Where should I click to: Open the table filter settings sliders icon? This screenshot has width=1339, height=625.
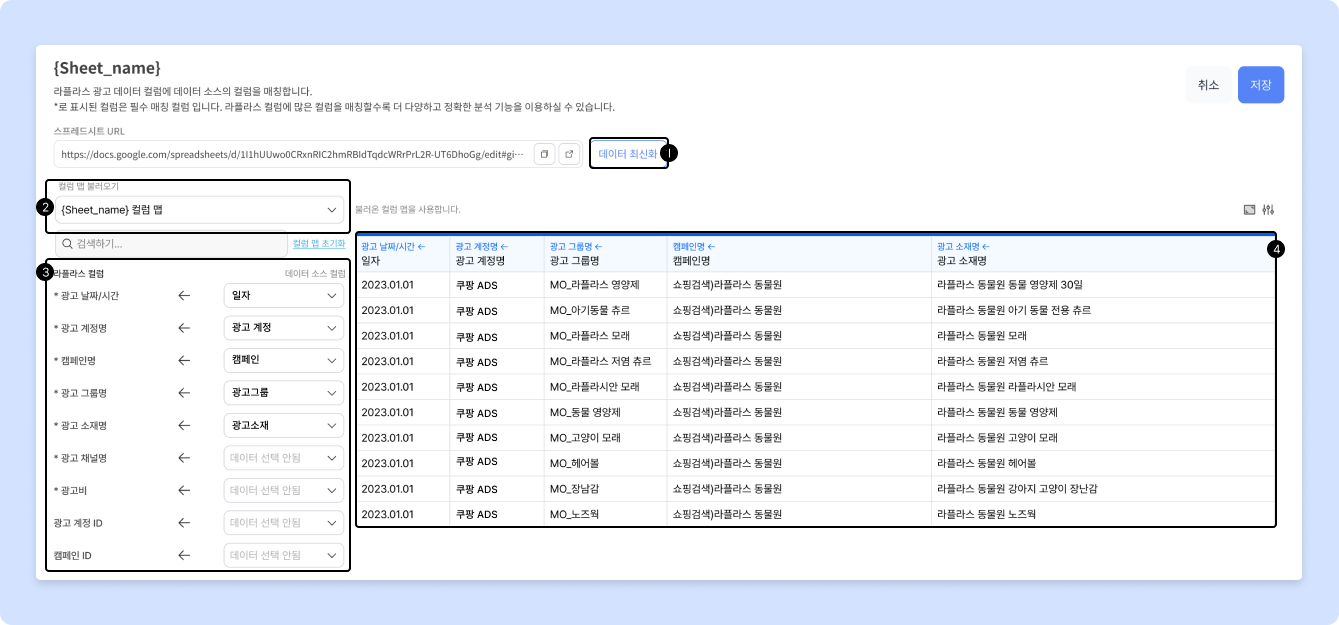click(x=1269, y=210)
